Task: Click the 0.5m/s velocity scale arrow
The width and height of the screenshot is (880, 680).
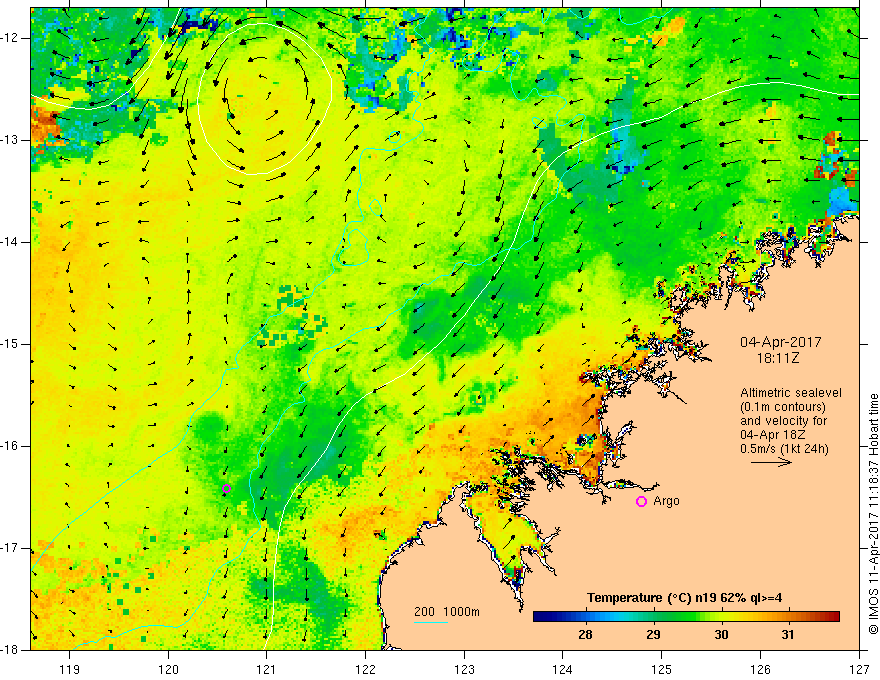Action: click(771, 462)
